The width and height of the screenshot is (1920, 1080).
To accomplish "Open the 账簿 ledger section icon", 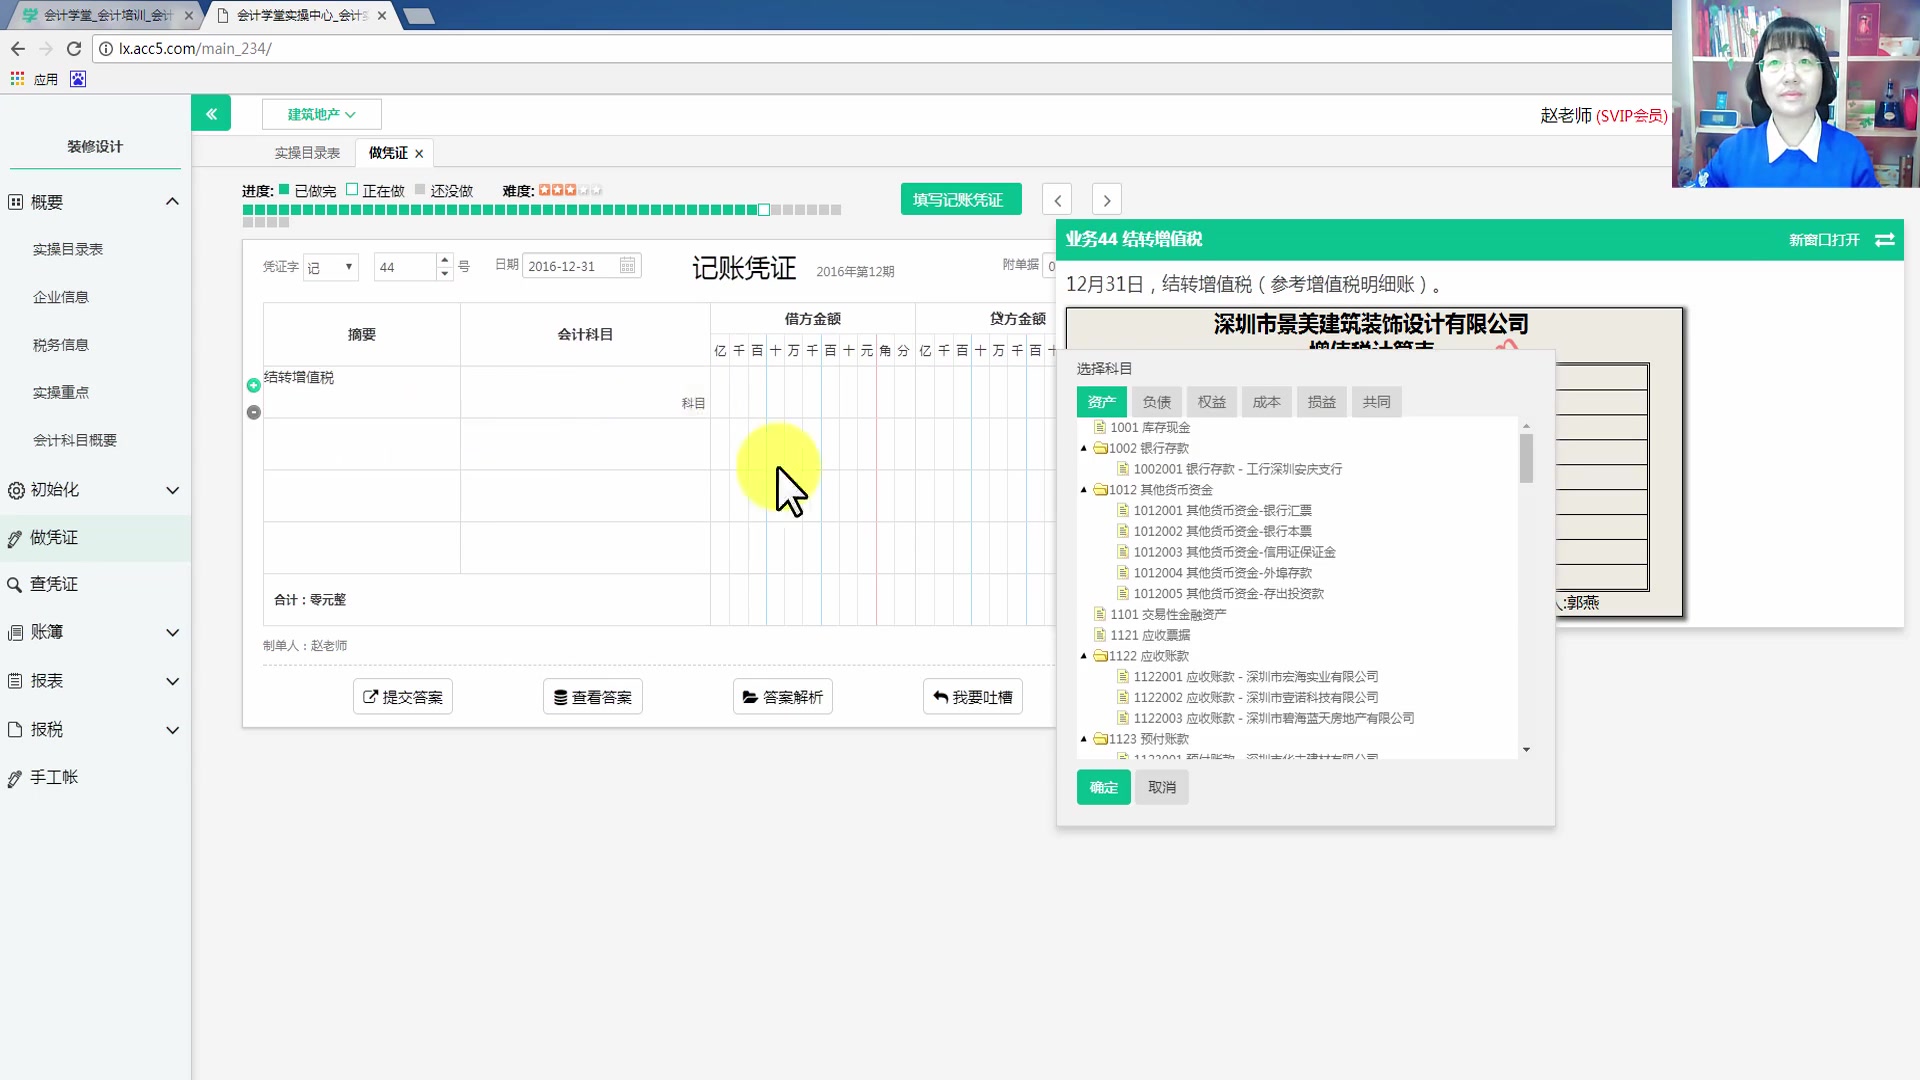I will click(14, 632).
